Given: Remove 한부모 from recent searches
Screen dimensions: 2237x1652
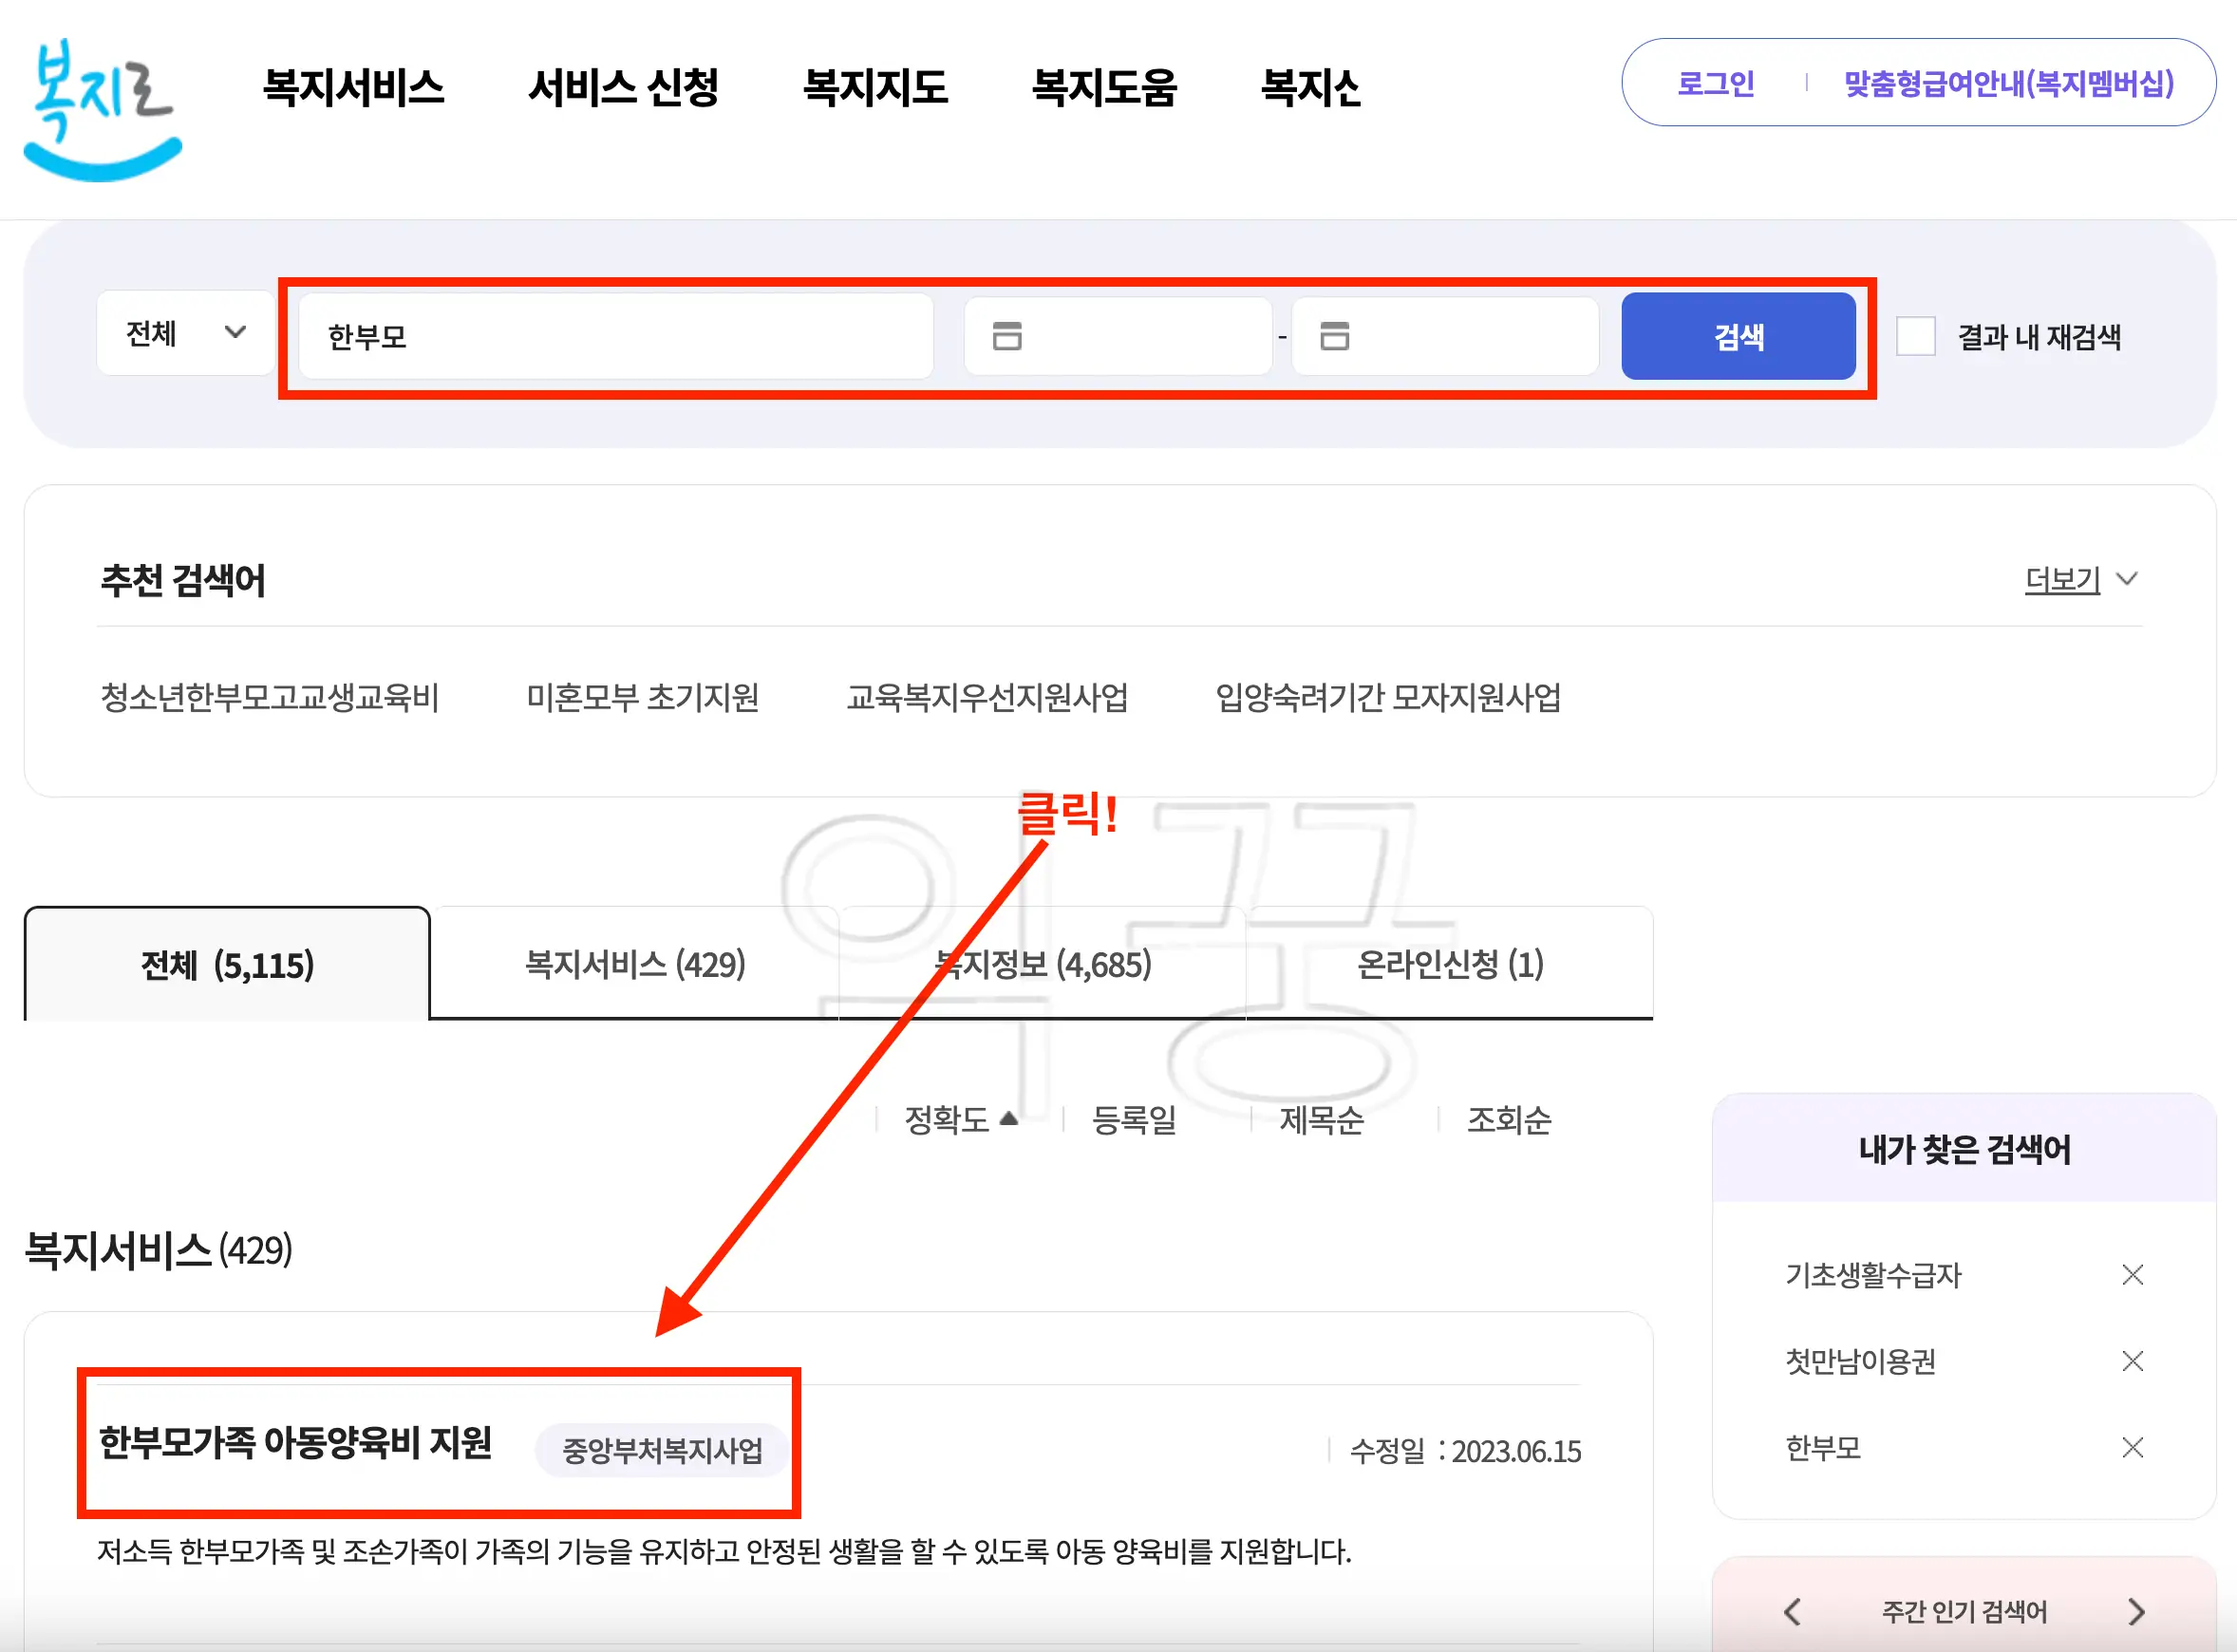Looking at the screenshot, I should (x=2132, y=1447).
